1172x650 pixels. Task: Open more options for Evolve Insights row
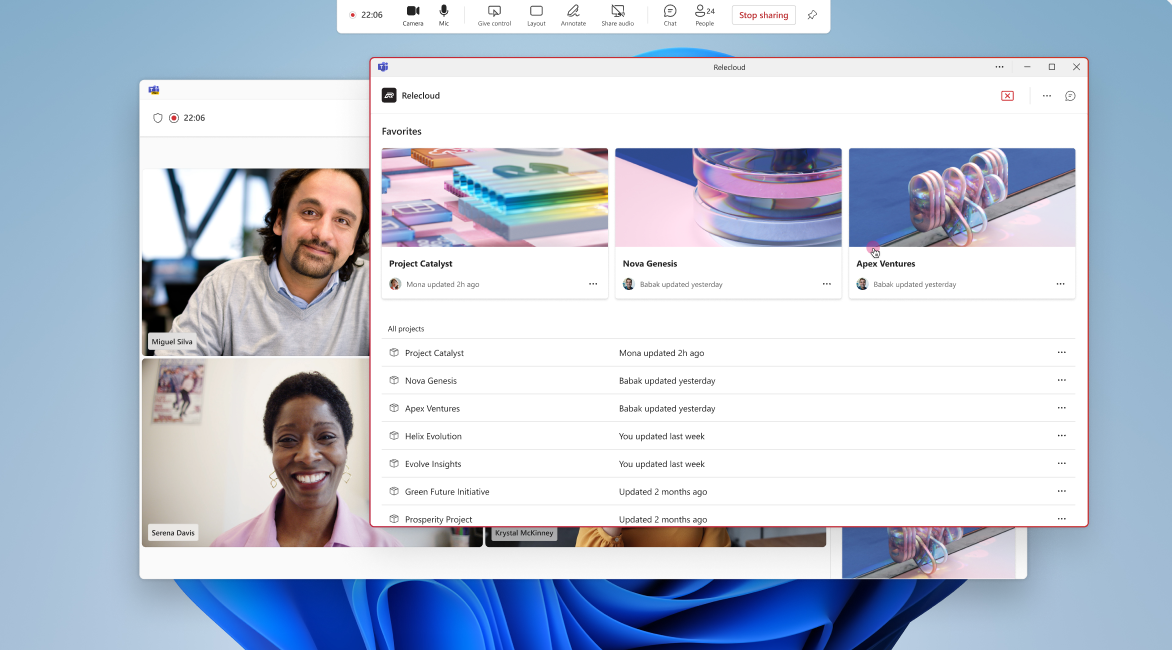(x=1061, y=463)
